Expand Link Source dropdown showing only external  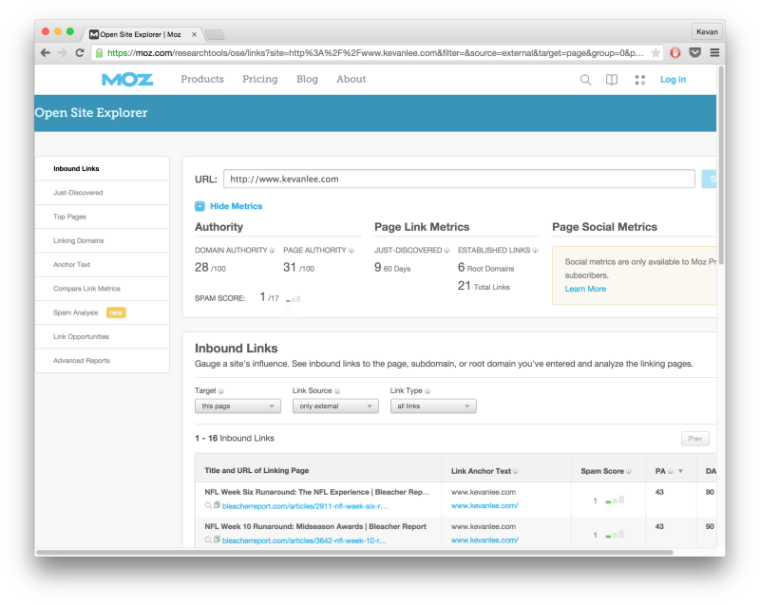(335, 406)
